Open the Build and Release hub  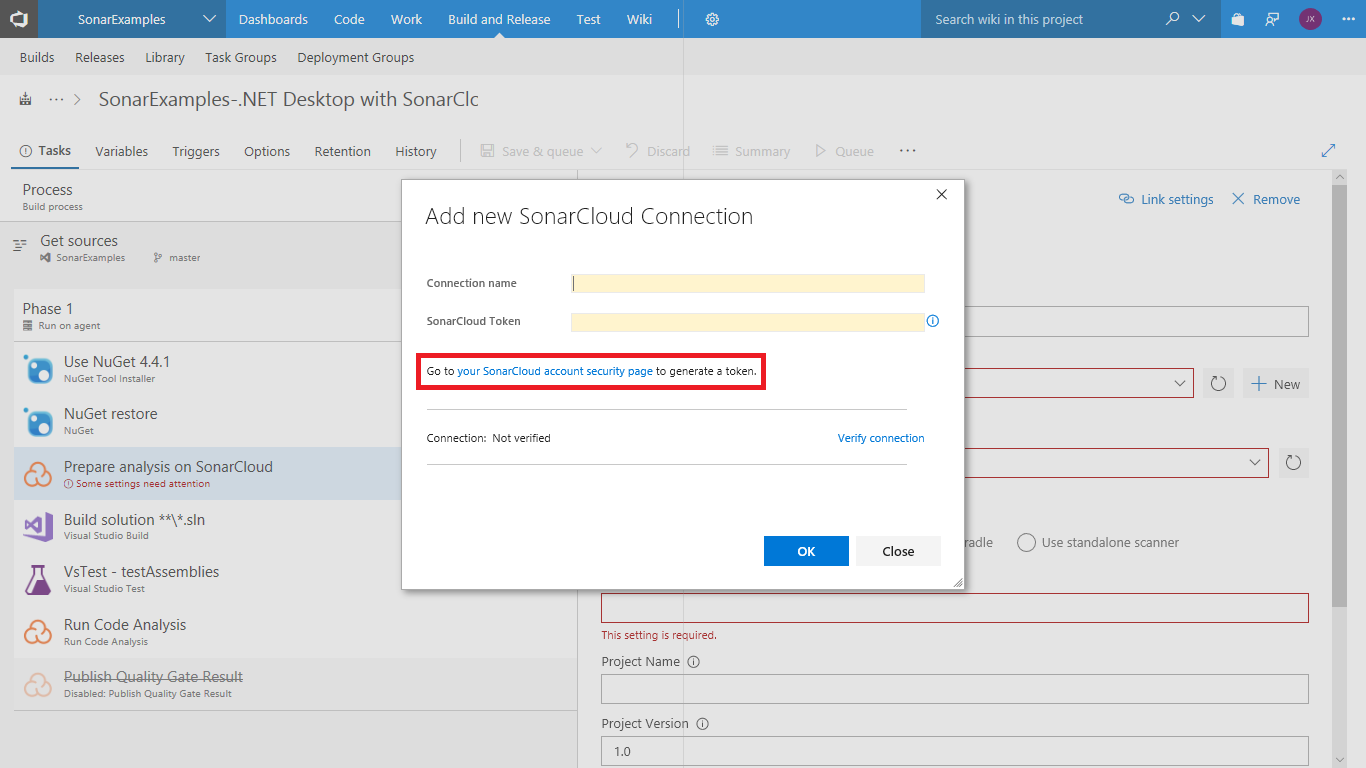click(x=499, y=19)
